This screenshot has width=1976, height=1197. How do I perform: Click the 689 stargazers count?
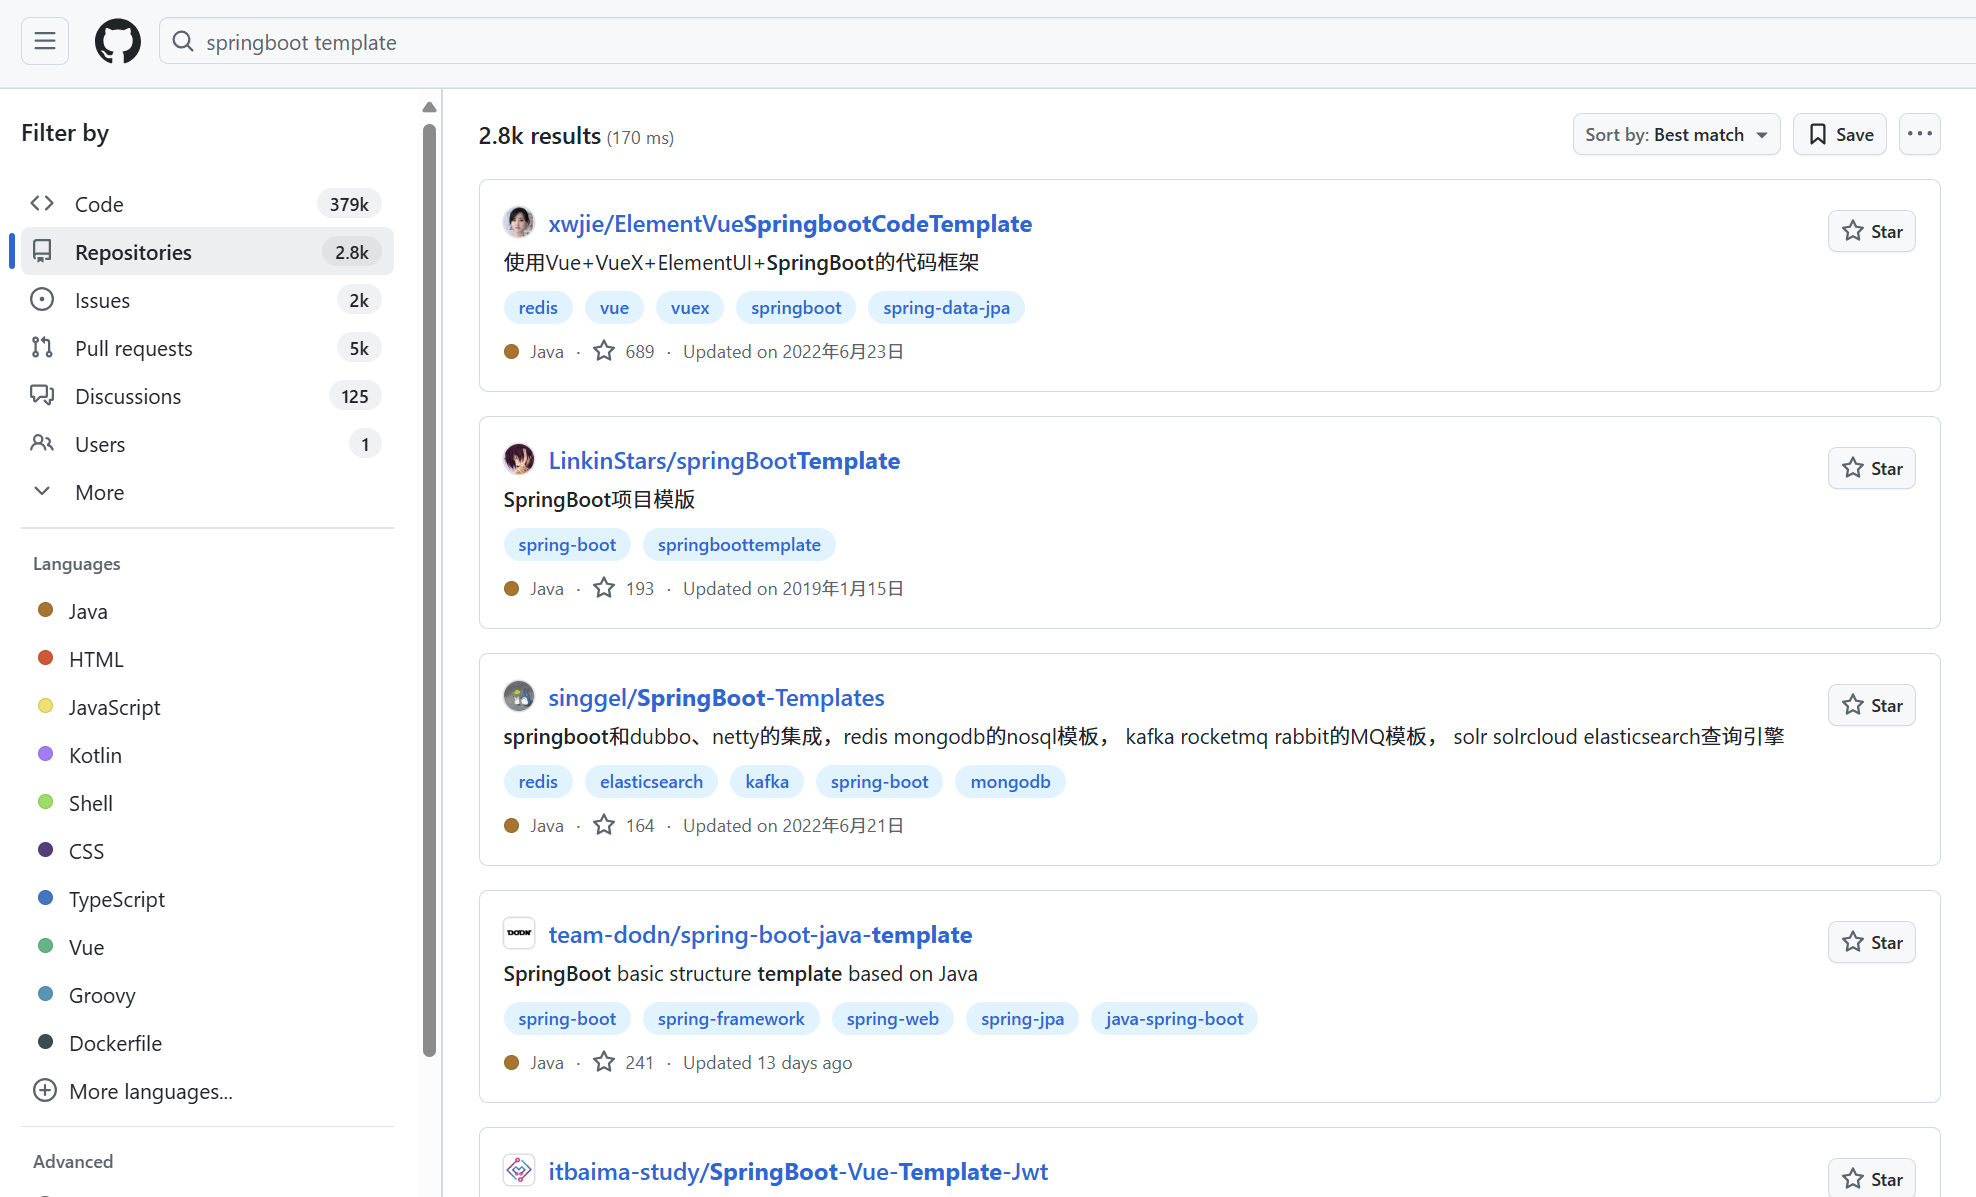pos(624,351)
